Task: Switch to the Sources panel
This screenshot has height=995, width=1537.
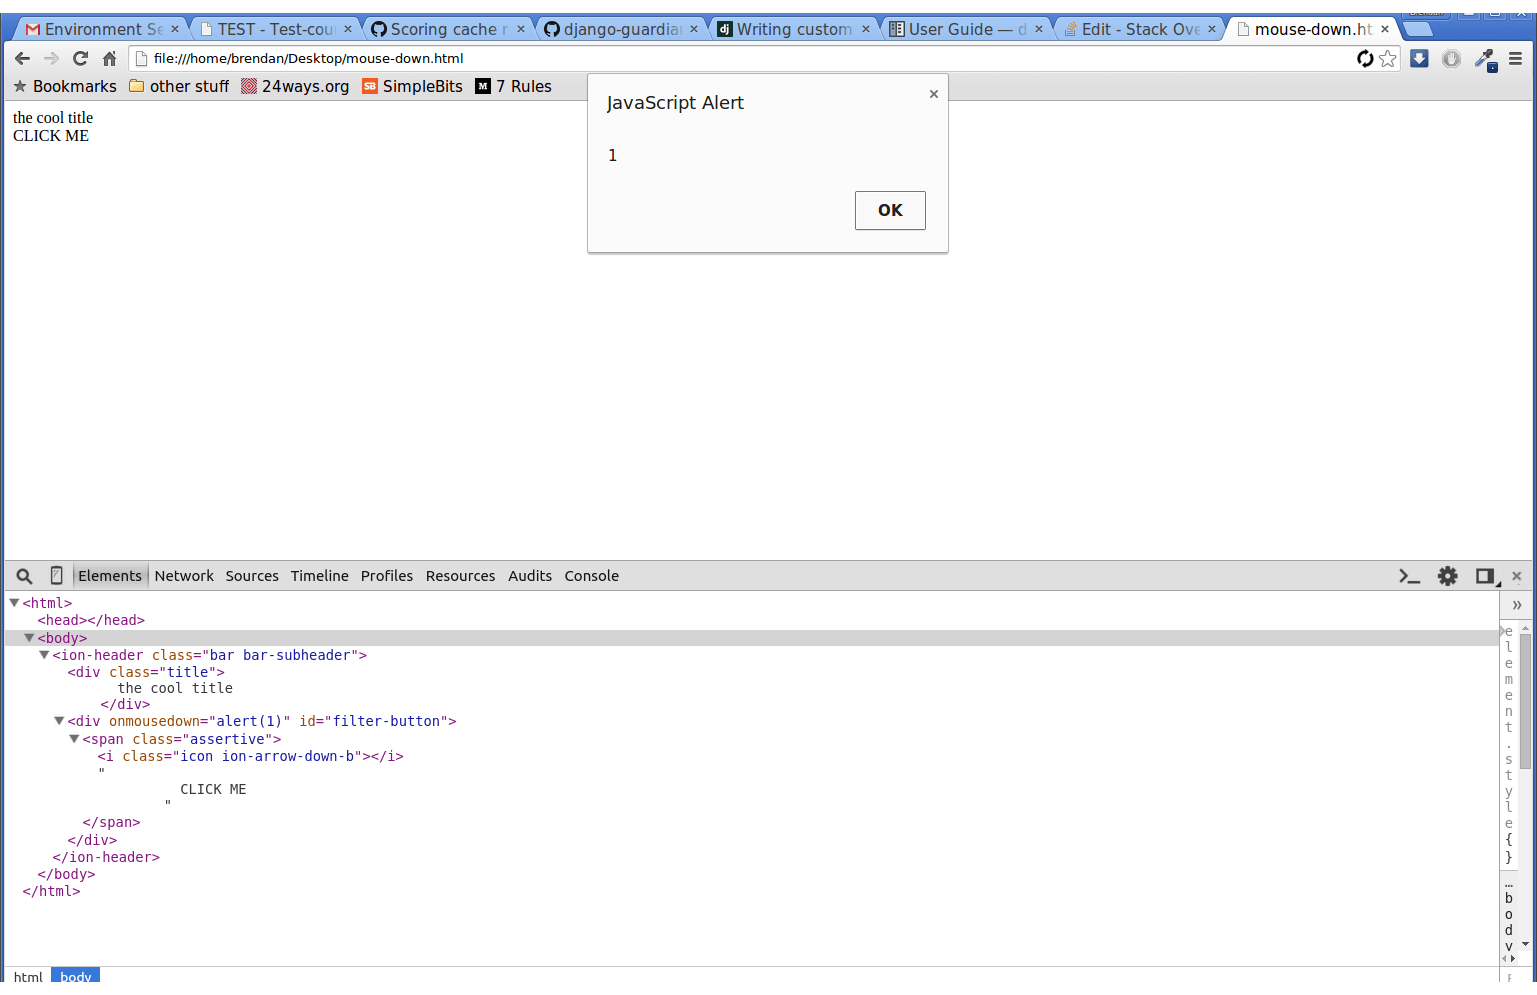Action: click(x=252, y=576)
